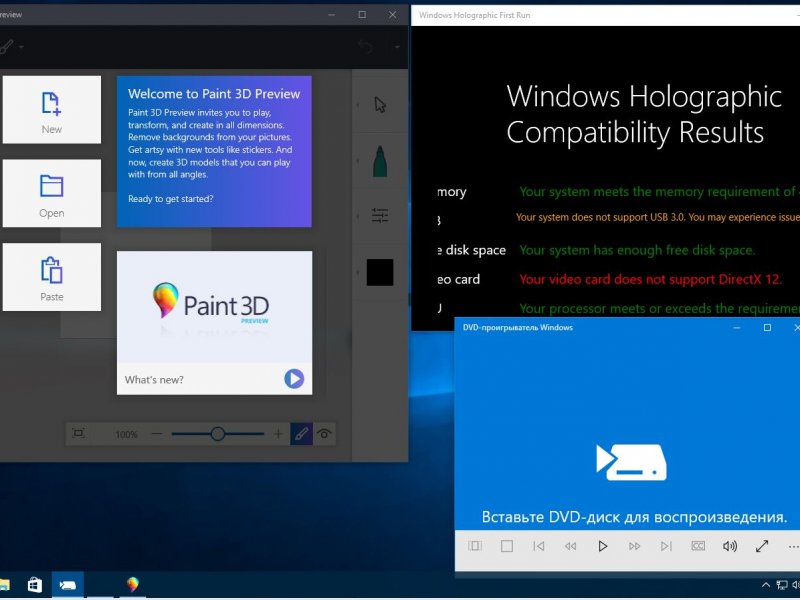Image resolution: width=800 pixels, height=600 pixels.
Task: Click the Play button in DVD player
Action: (603, 546)
